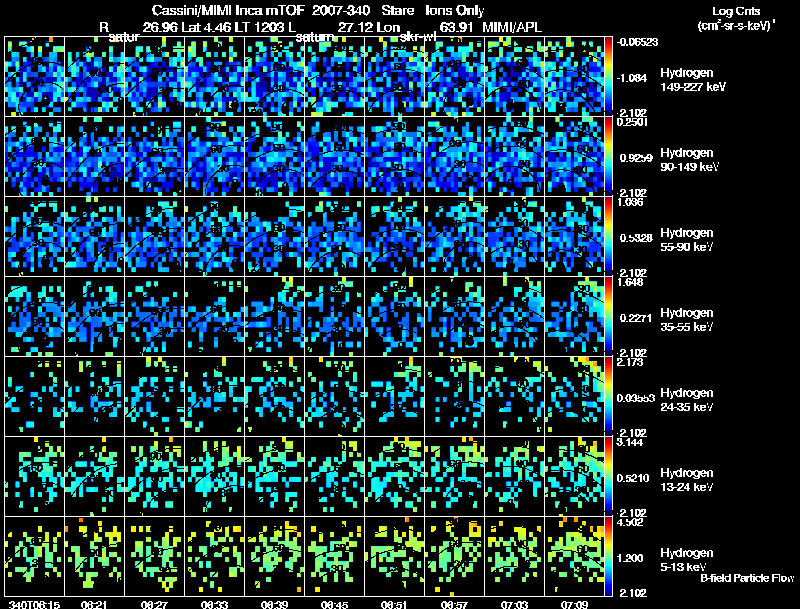This screenshot has width=800, height=609.
Task: Select the 'Hydrogen 90-149 keV' row label
Action: (x=690, y=160)
